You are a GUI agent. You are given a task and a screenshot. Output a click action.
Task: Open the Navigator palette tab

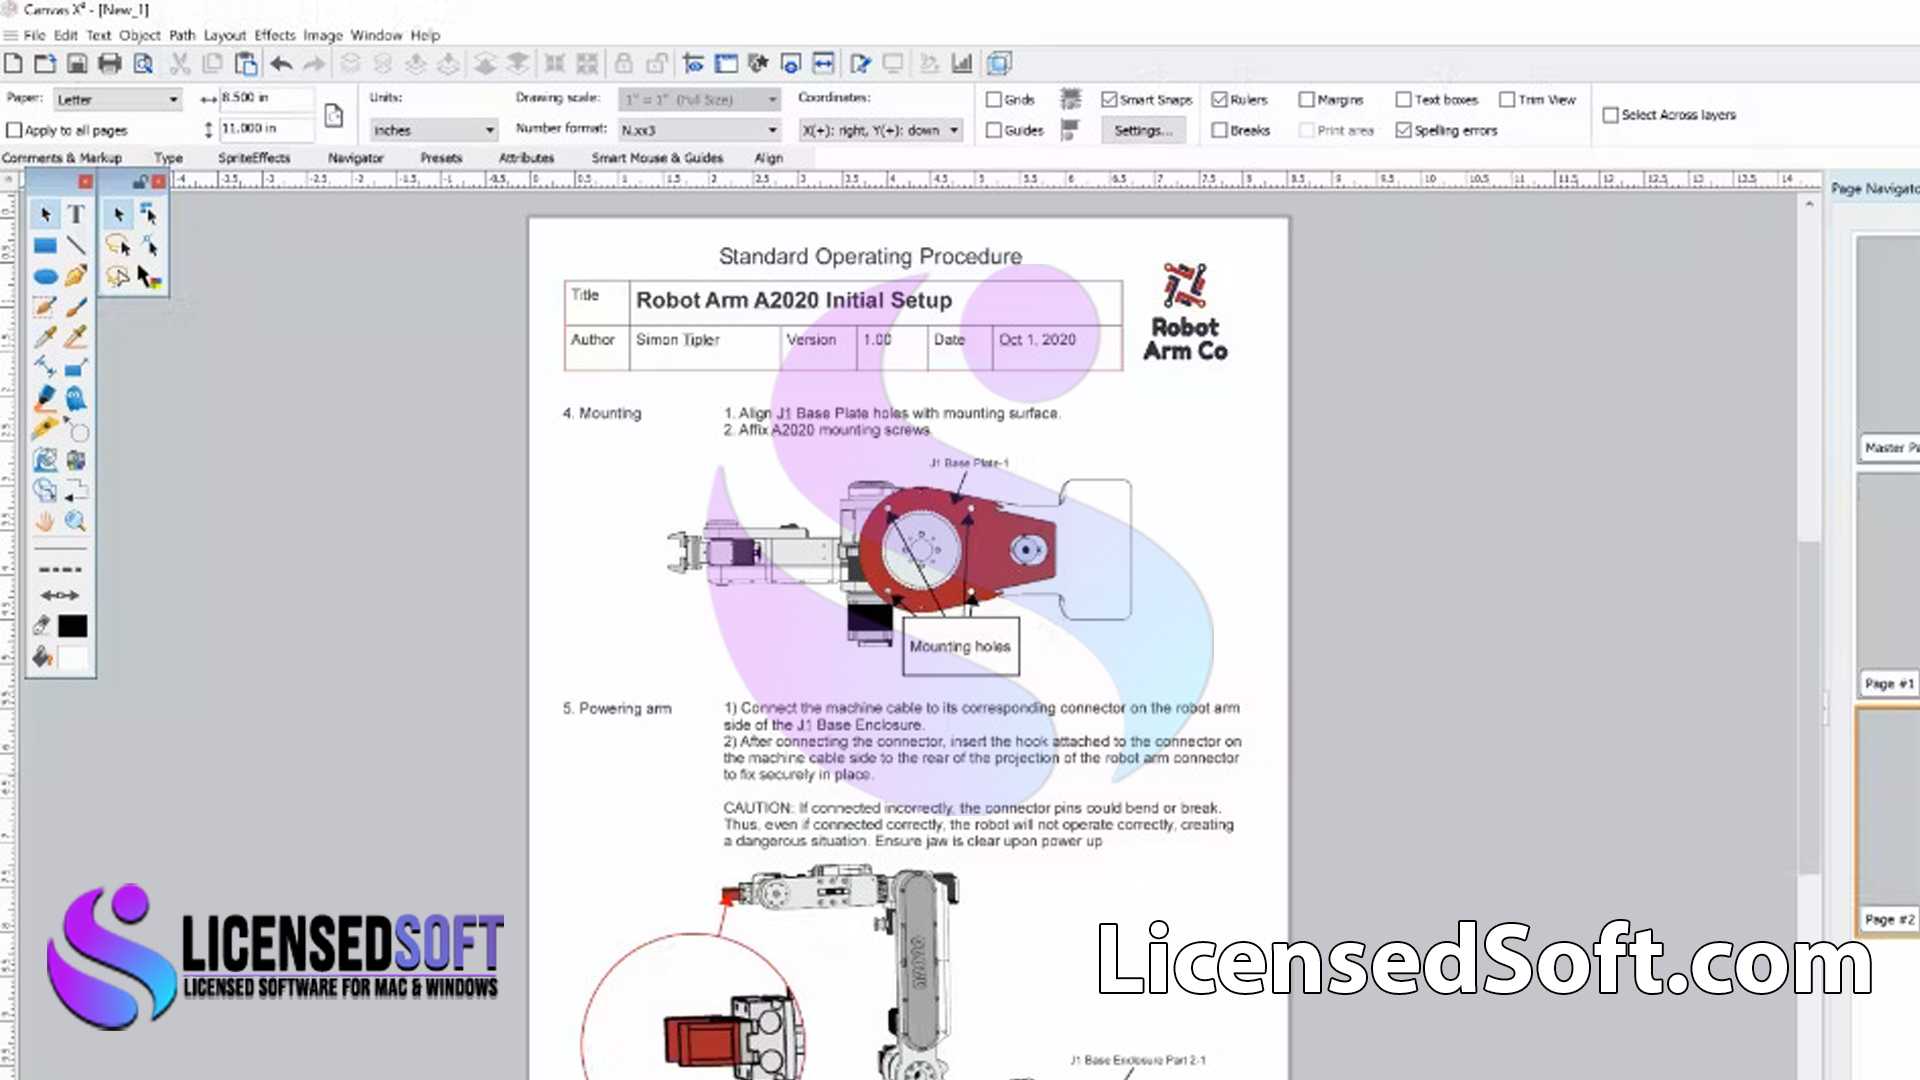355,158
